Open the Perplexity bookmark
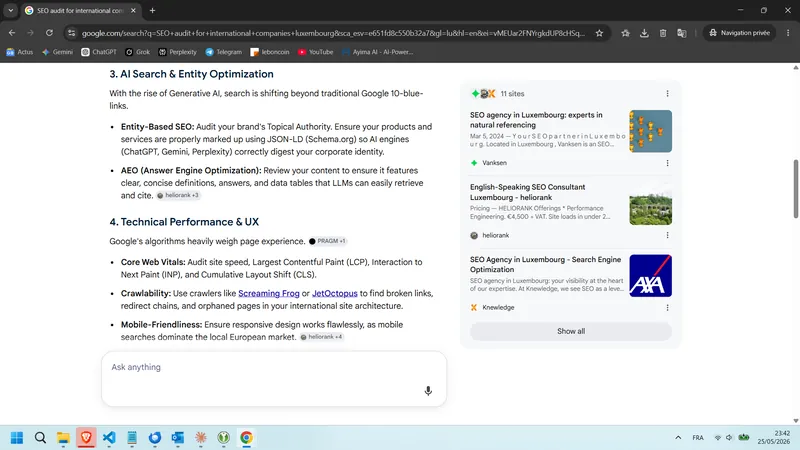Screen dimensions: 800x450 [178, 52]
